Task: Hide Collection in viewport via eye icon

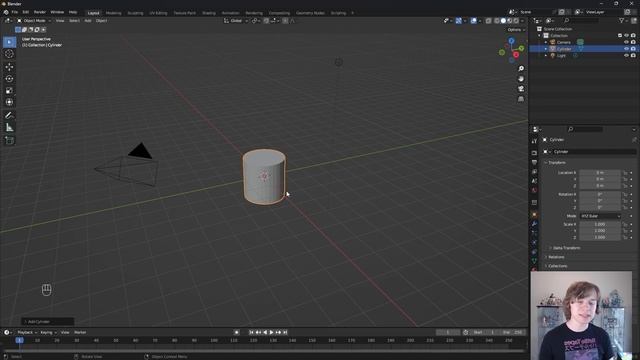Action: (627, 36)
